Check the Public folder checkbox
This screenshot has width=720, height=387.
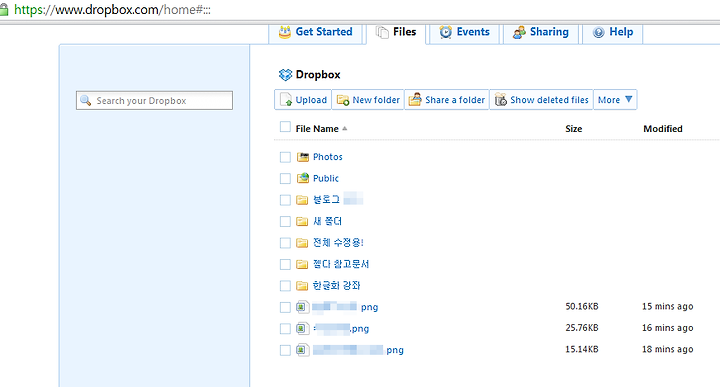tap(285, 178)
